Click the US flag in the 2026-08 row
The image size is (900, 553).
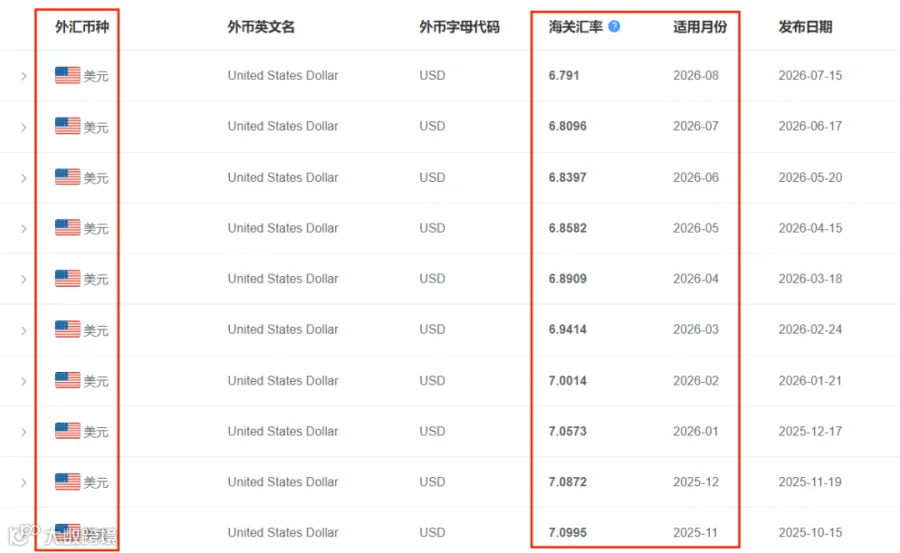pyautogui.click(x=68, y=75)
